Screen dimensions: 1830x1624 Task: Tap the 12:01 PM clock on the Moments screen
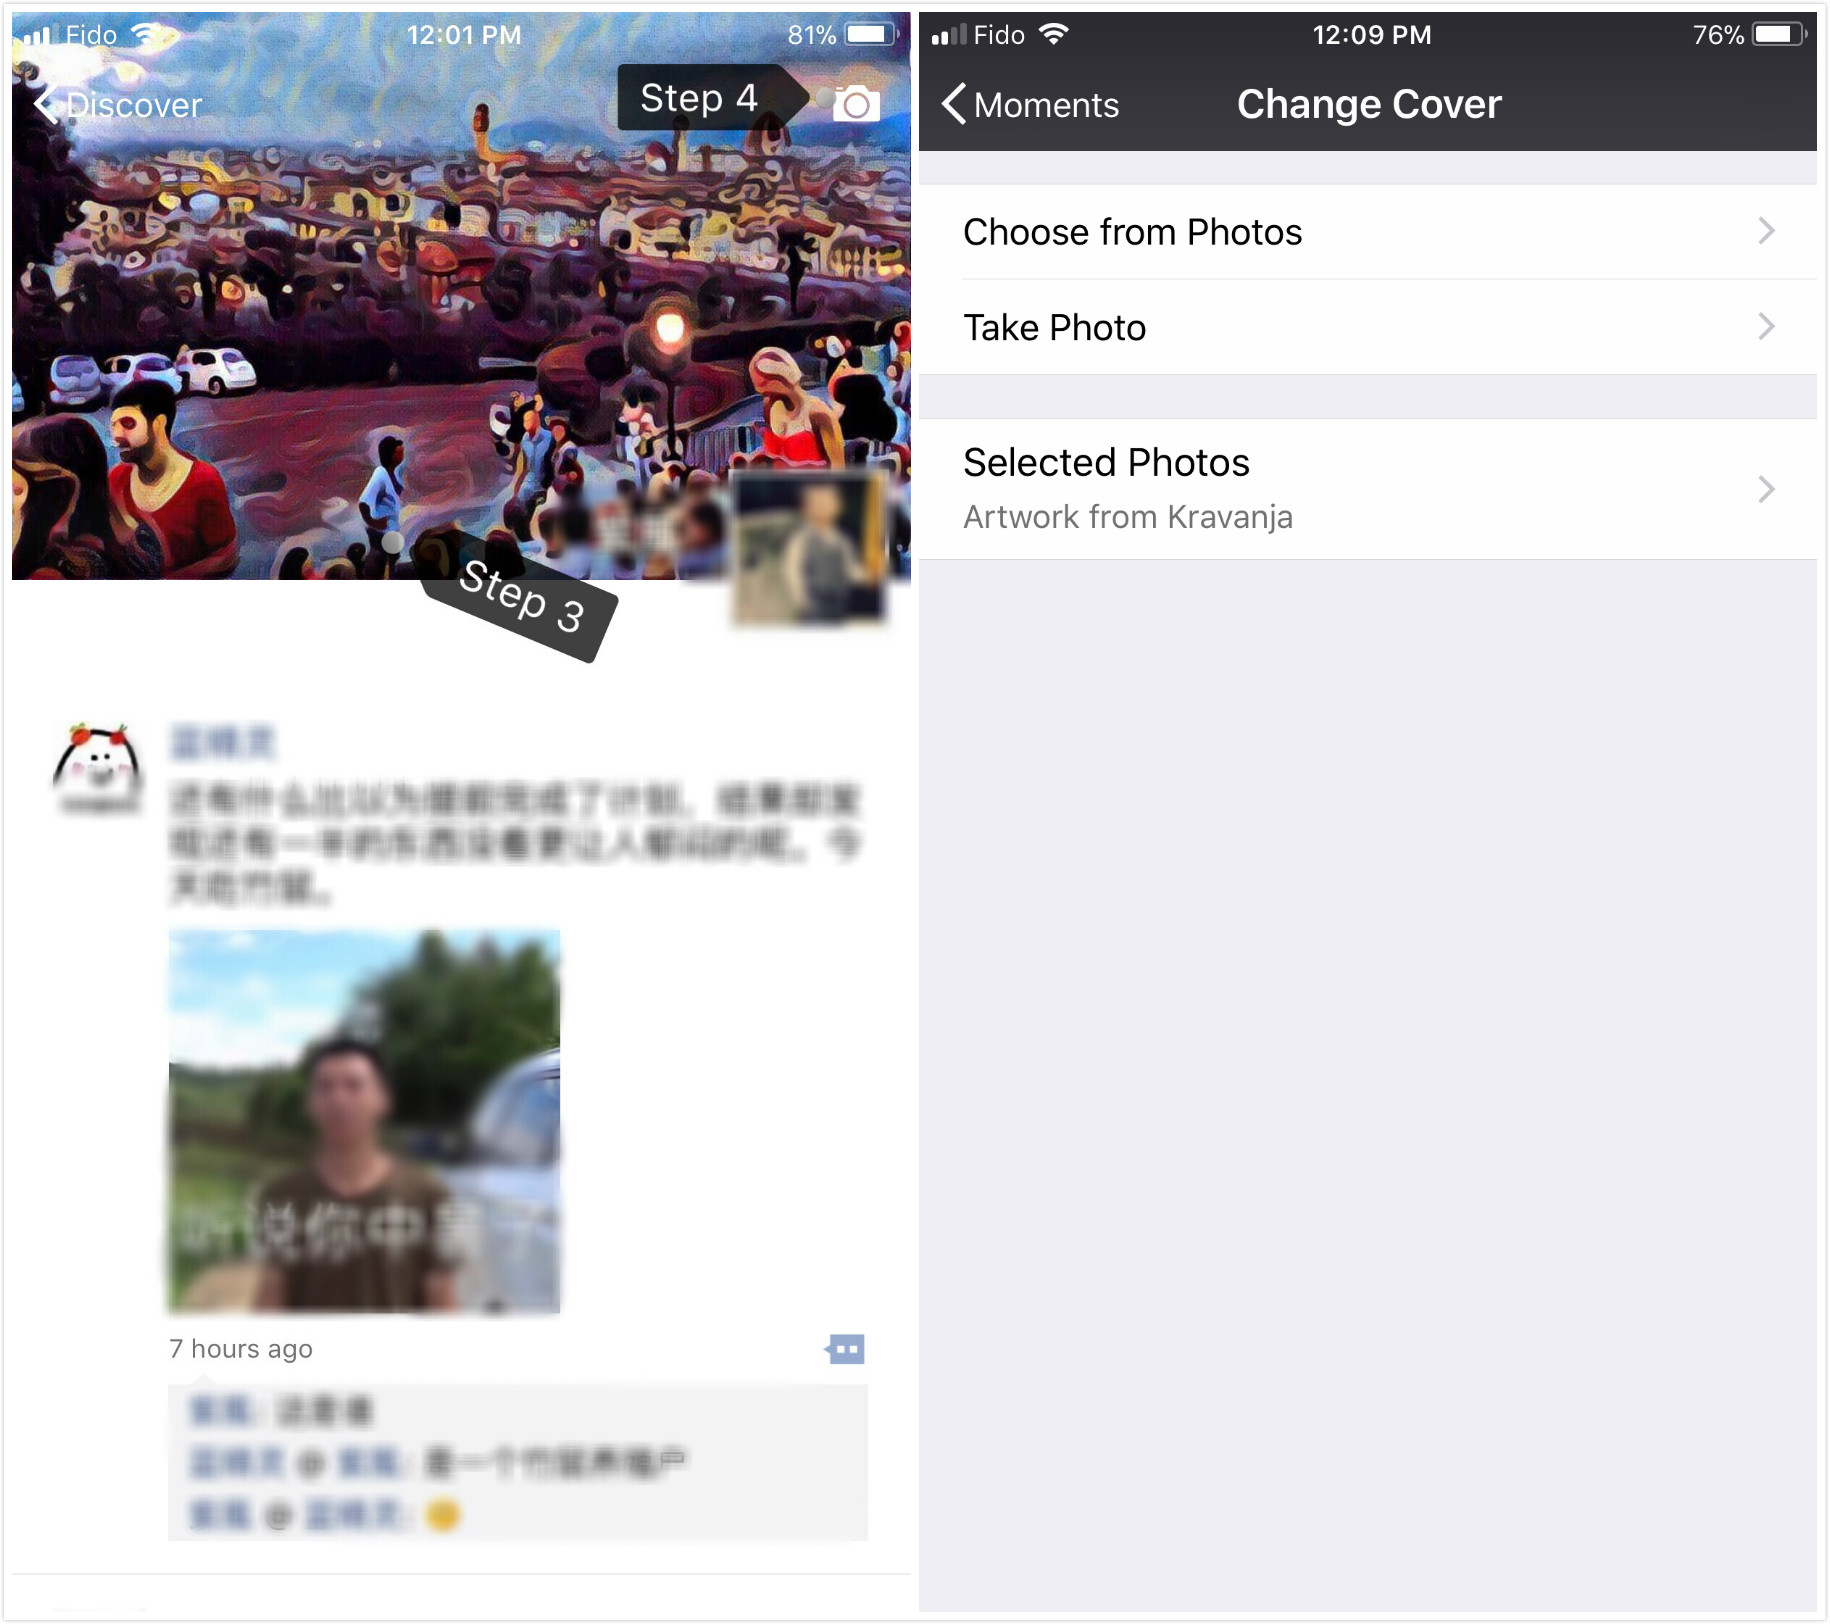[464, 35]
